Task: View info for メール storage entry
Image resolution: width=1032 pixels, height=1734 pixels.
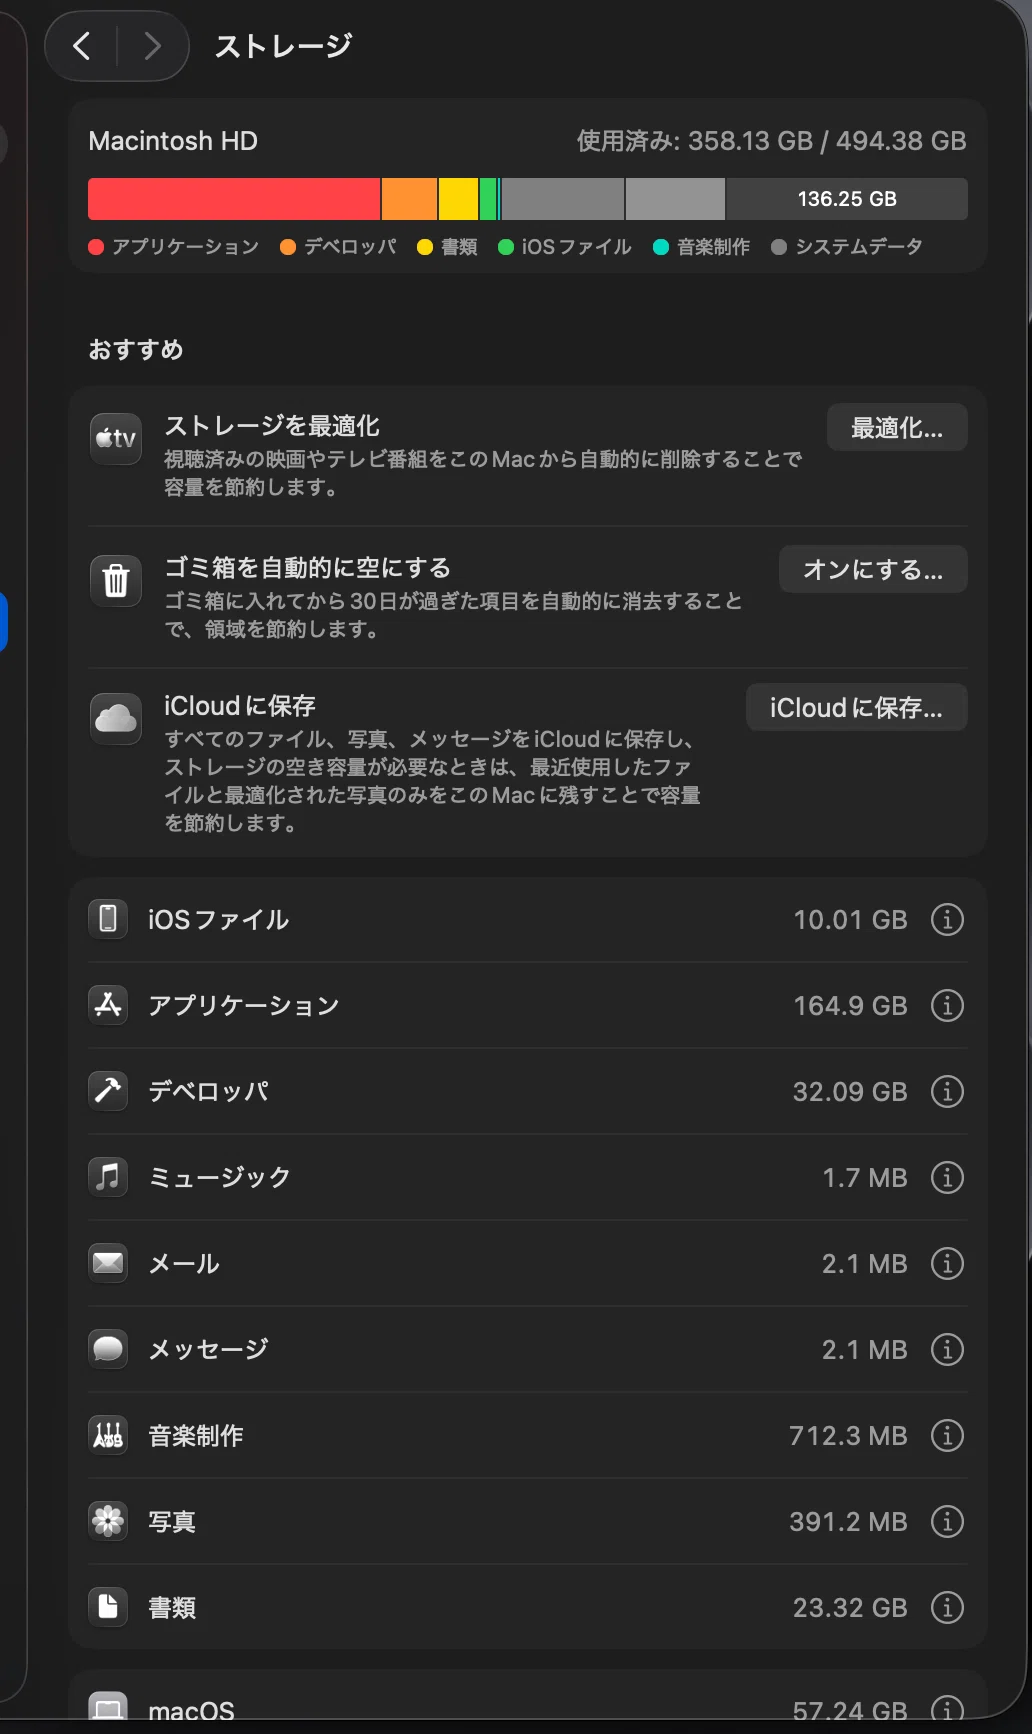Action: tap(947, 1263)
